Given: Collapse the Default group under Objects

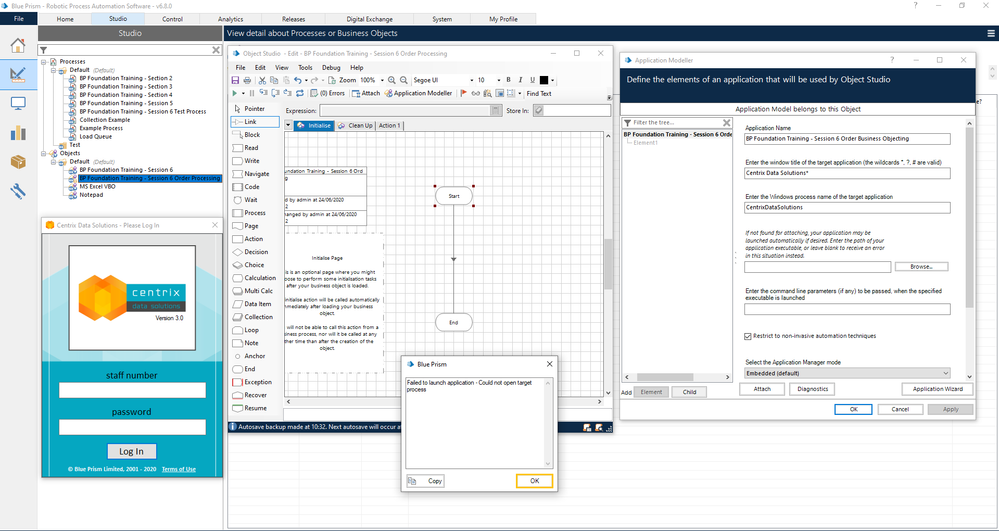Looking at the screenshot, I should coord(54,161).
